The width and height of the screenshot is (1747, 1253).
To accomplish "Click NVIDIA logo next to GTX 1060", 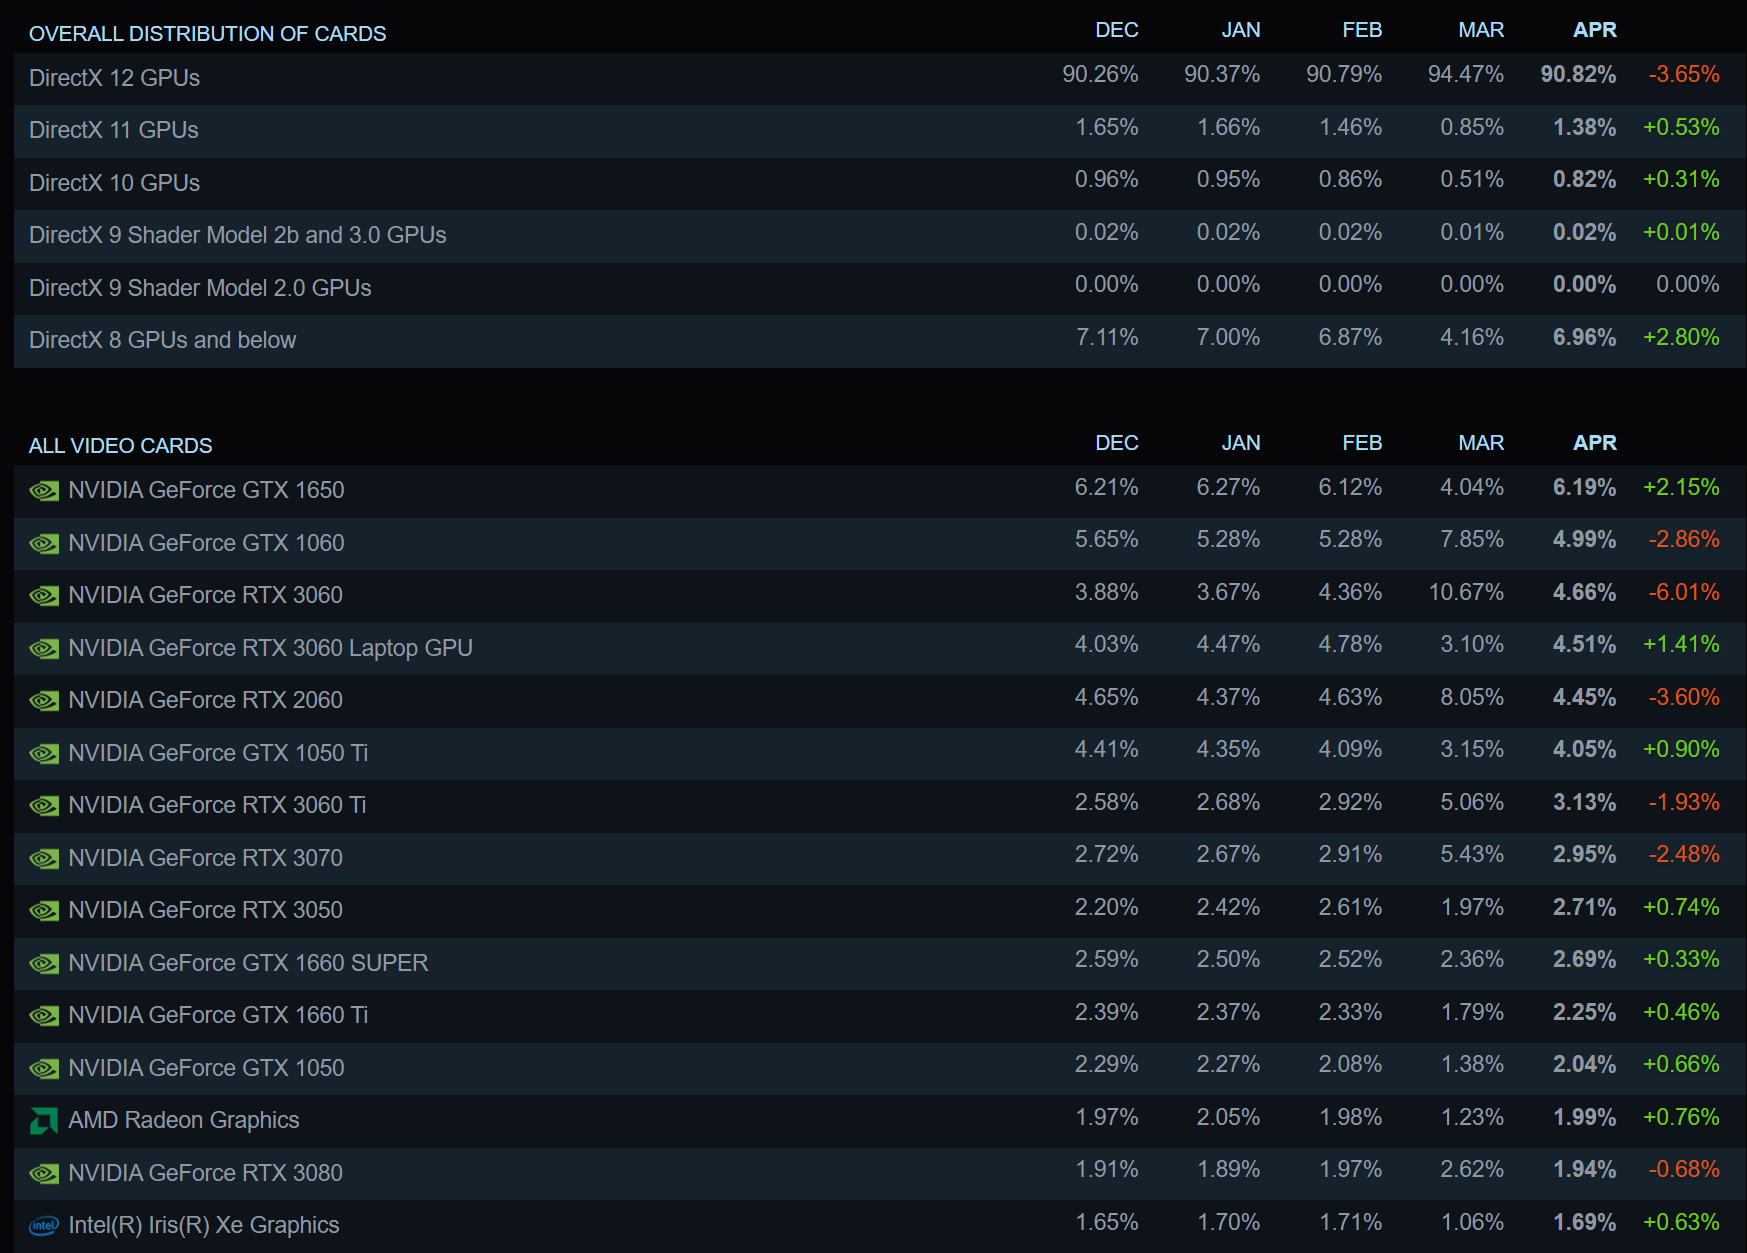I will [44, 544].
